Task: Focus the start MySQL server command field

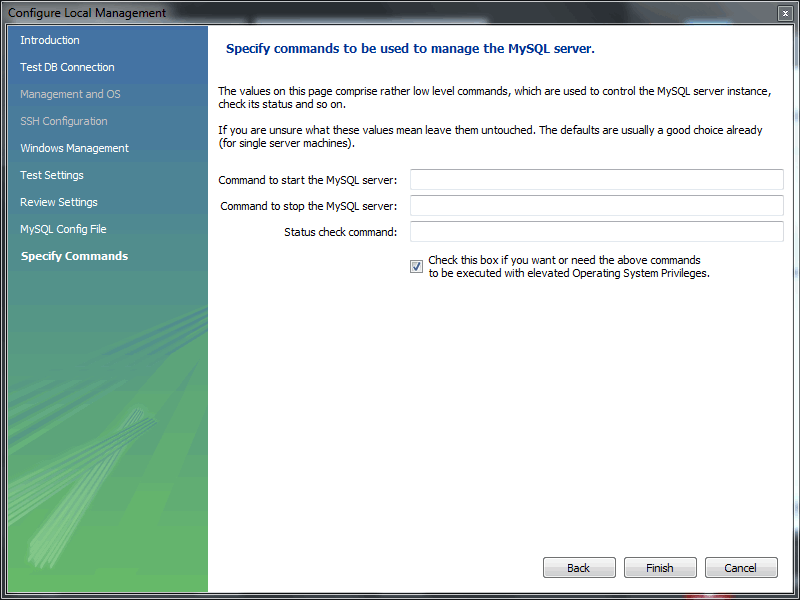Action: click(596, 180)
